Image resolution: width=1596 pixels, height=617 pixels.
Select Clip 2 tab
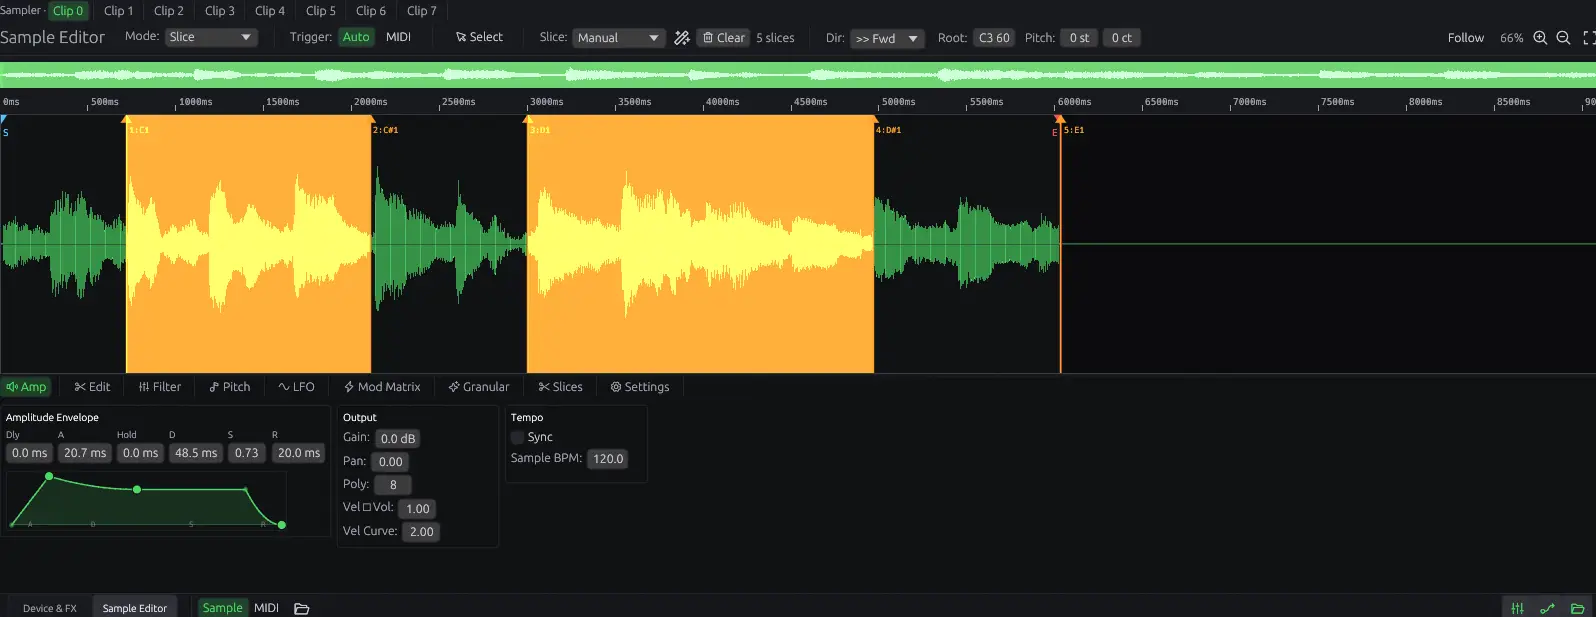169,11
